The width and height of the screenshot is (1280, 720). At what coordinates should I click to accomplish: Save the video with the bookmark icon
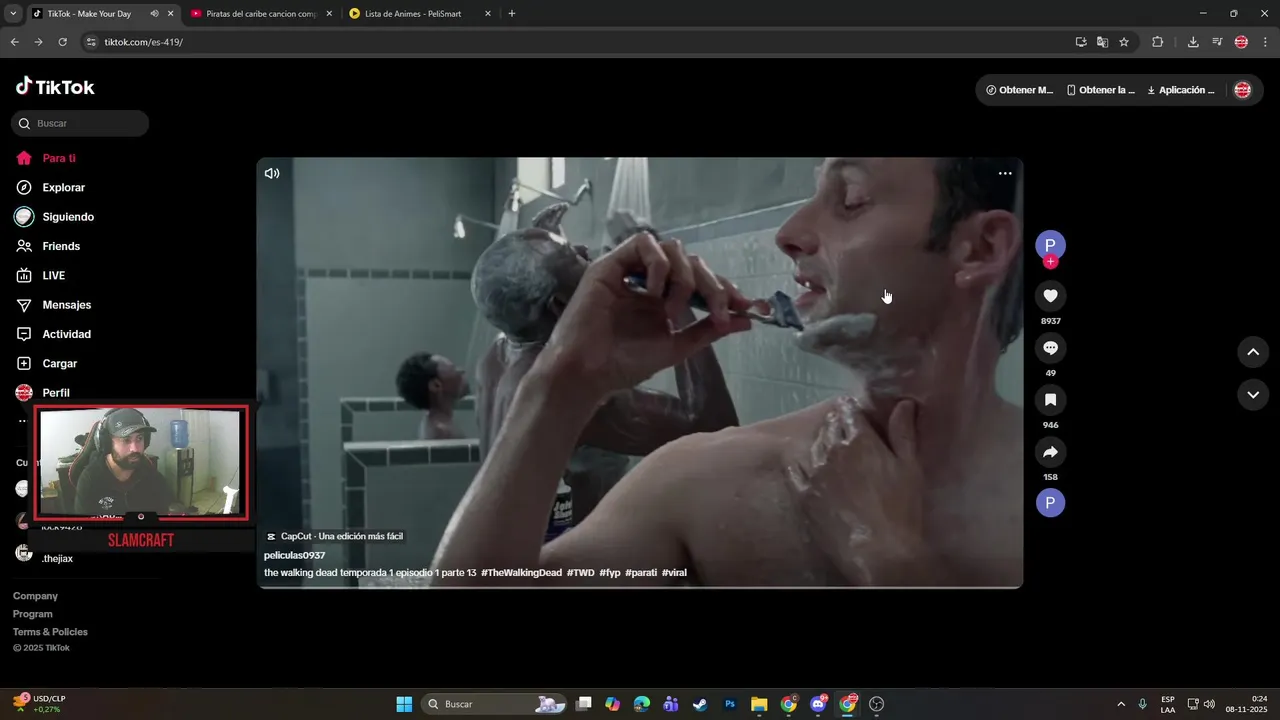pyautogui.click(x=1050, y=400)
